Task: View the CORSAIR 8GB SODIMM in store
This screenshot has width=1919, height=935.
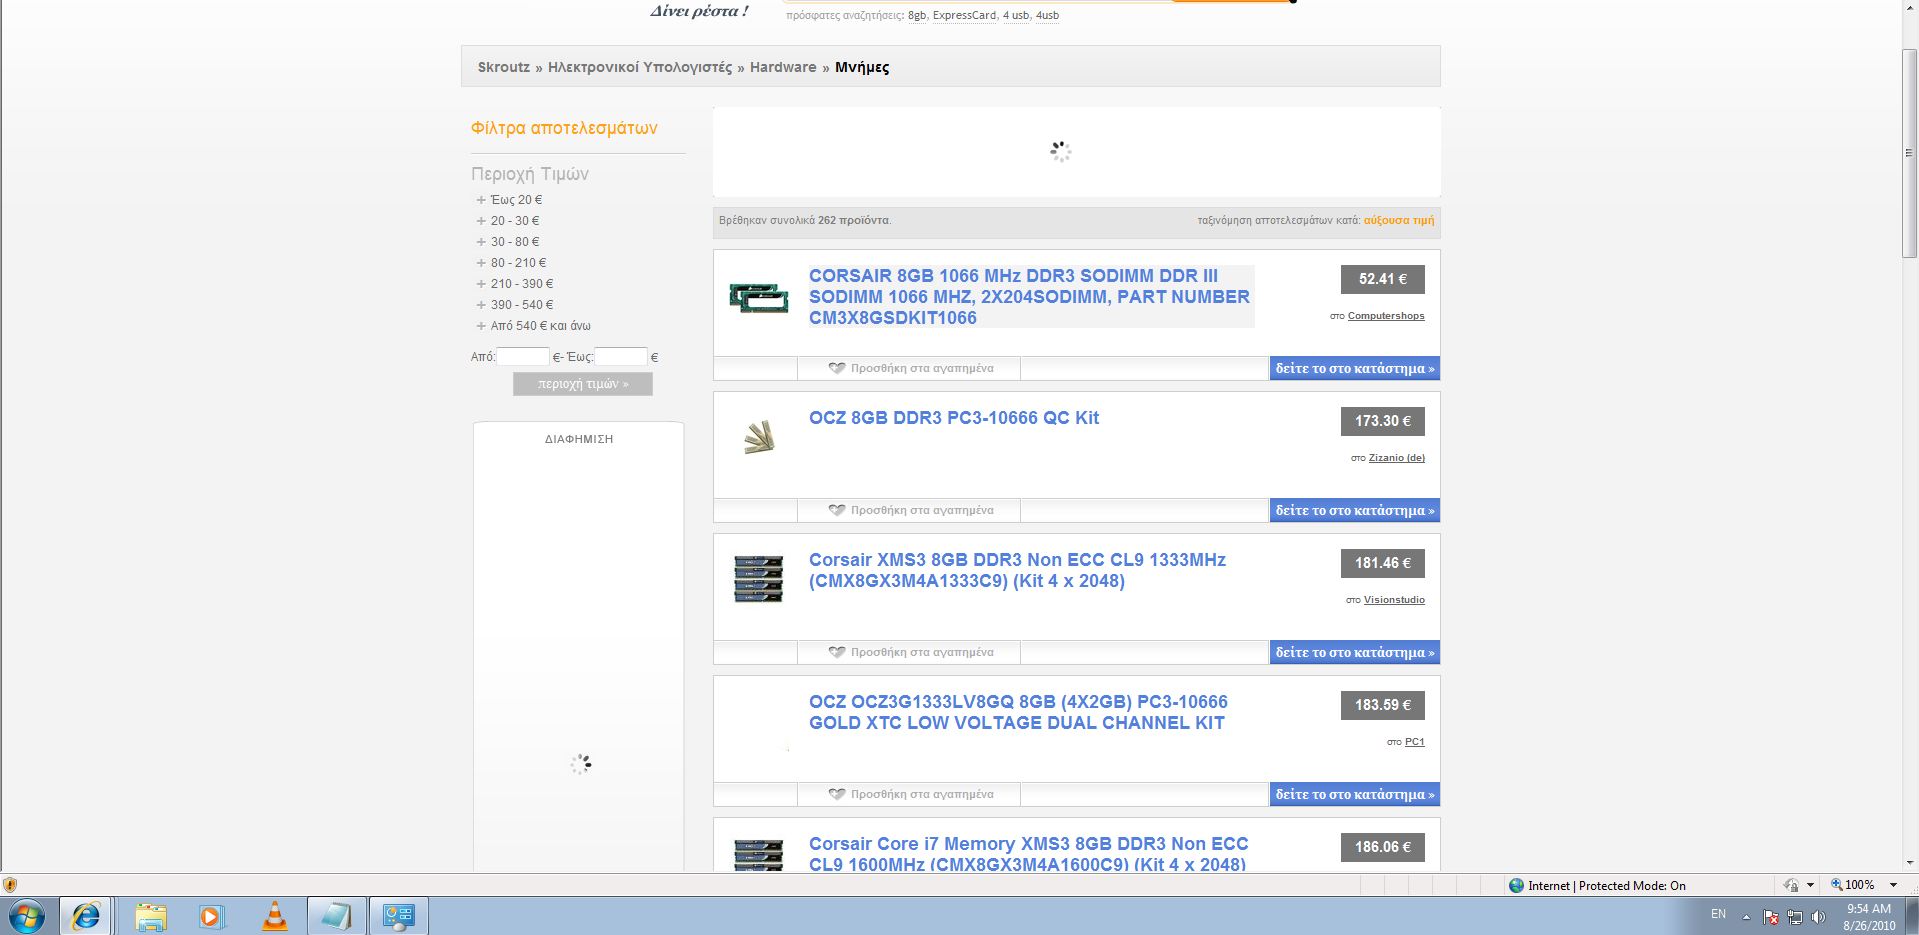Action: pyautogui.click(x=1355, y=368)
